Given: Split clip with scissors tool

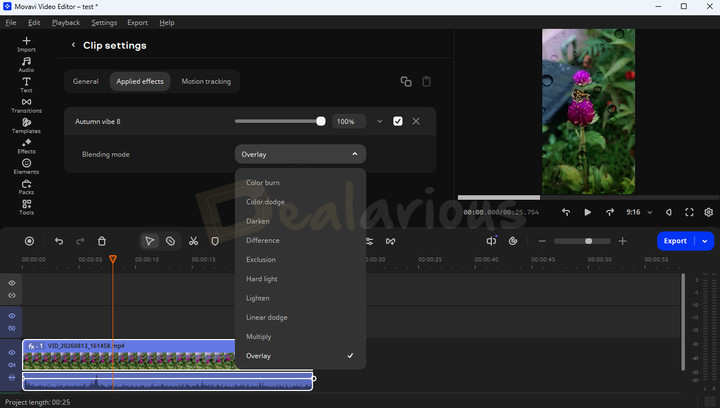Looking at the screenshot, I should 193,241.
